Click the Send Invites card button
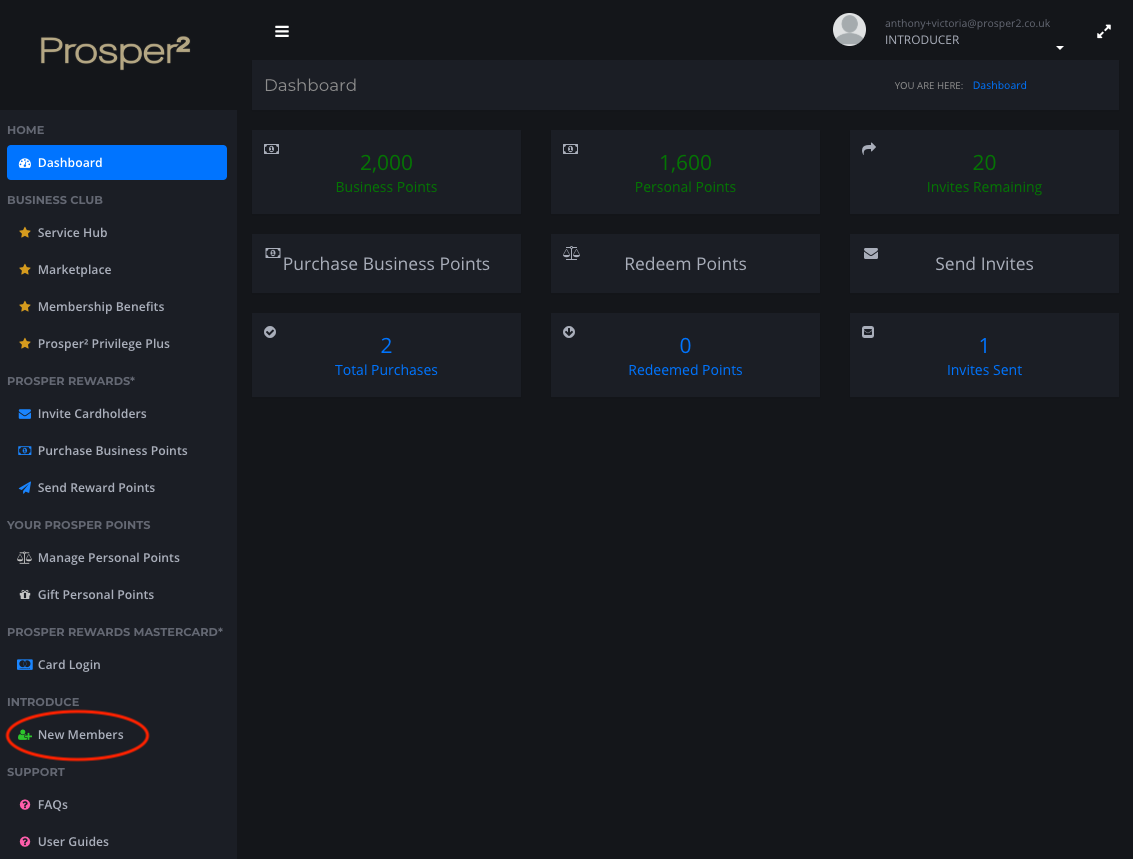Viewport: 1133px width, 859px height. tap(984, 264)
